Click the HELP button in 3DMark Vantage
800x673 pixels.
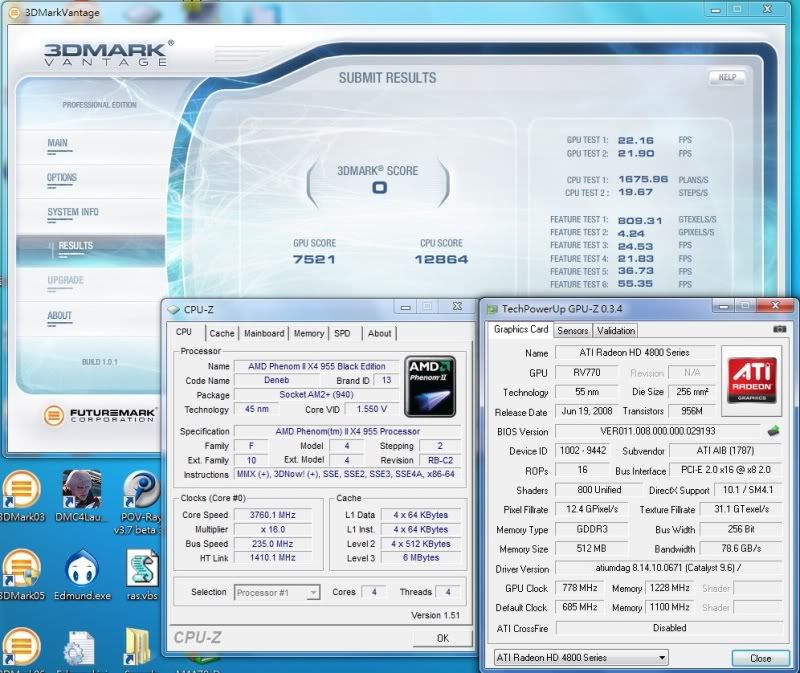tap(727, 78)
